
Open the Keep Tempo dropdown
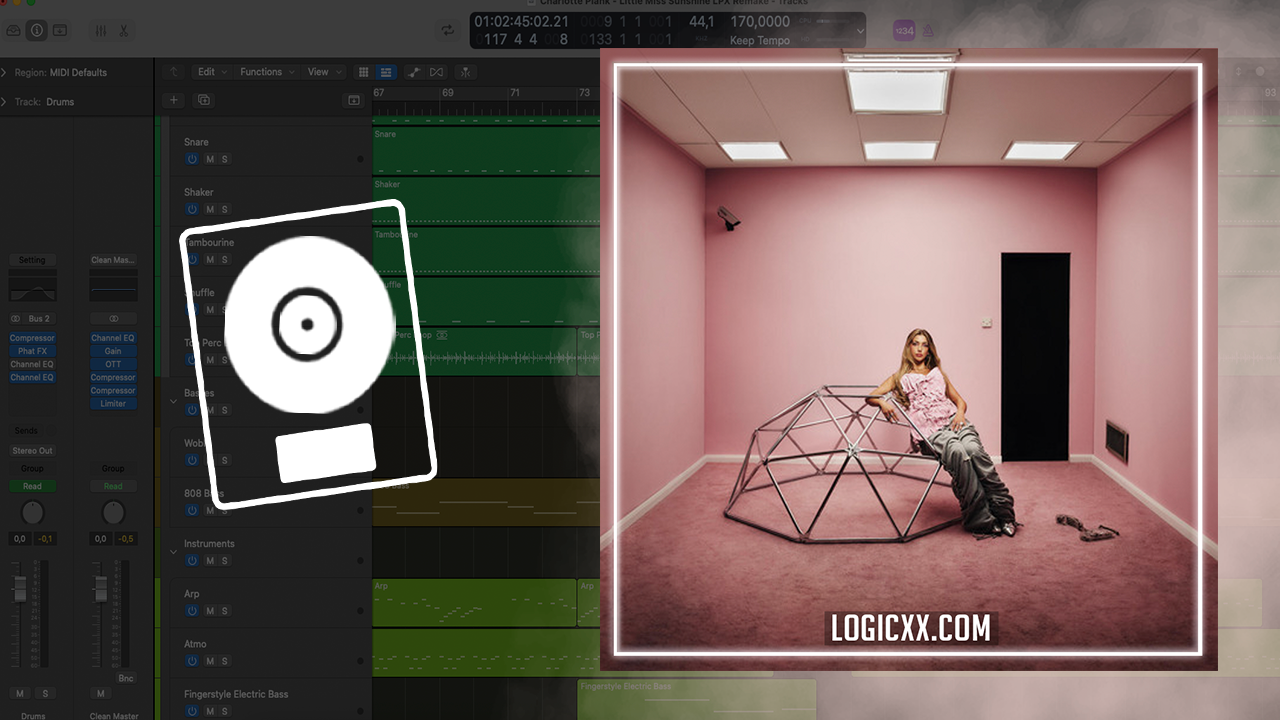(x=760, y=40)
